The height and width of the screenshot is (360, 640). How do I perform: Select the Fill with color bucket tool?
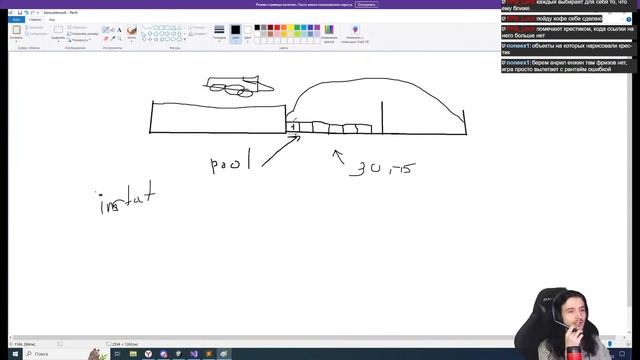click(113, 30)
